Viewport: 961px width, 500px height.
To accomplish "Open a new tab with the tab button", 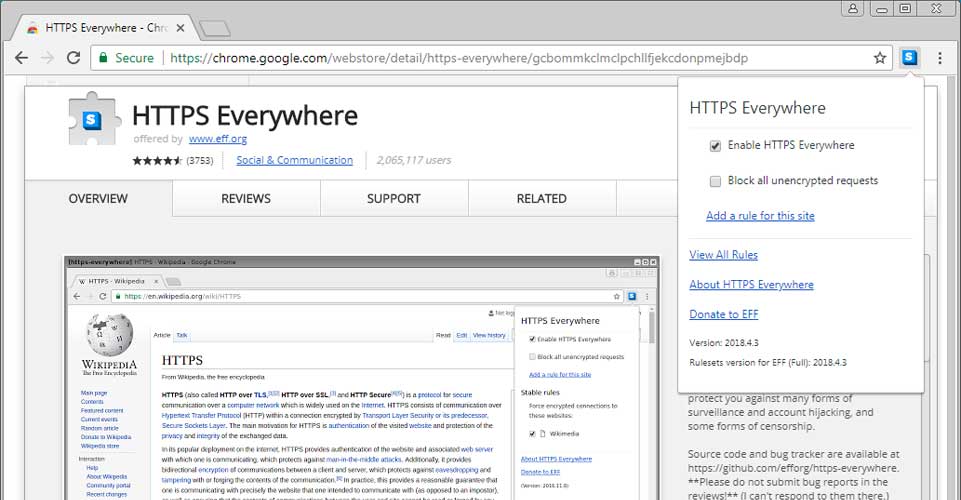I will [x=215, y=28].
